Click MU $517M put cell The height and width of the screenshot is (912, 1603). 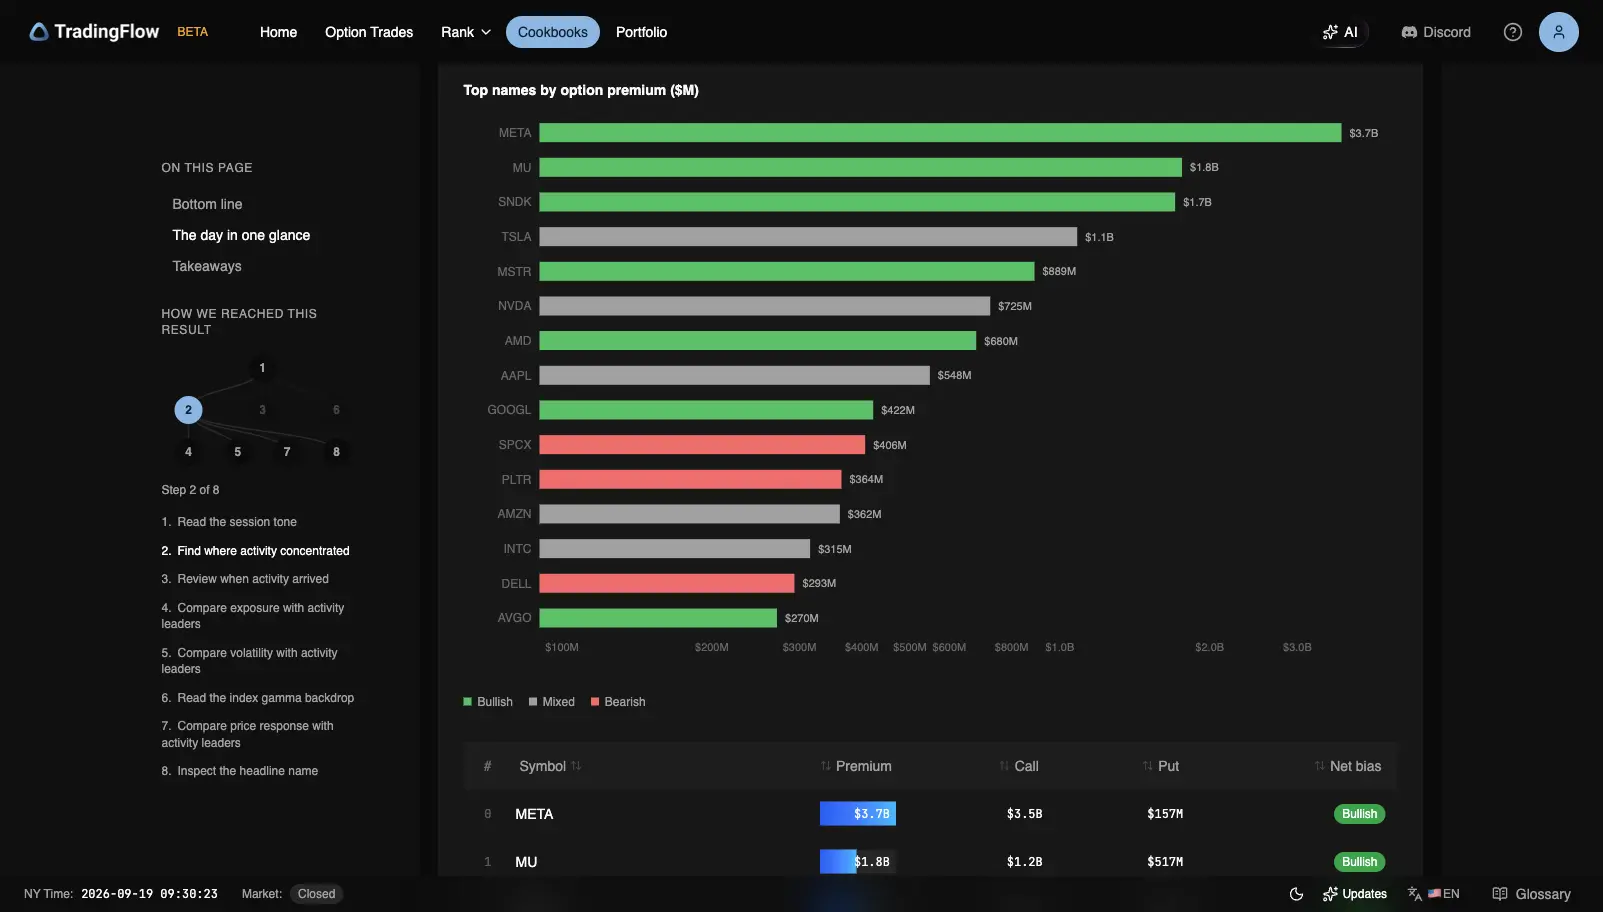point(1165,862)
